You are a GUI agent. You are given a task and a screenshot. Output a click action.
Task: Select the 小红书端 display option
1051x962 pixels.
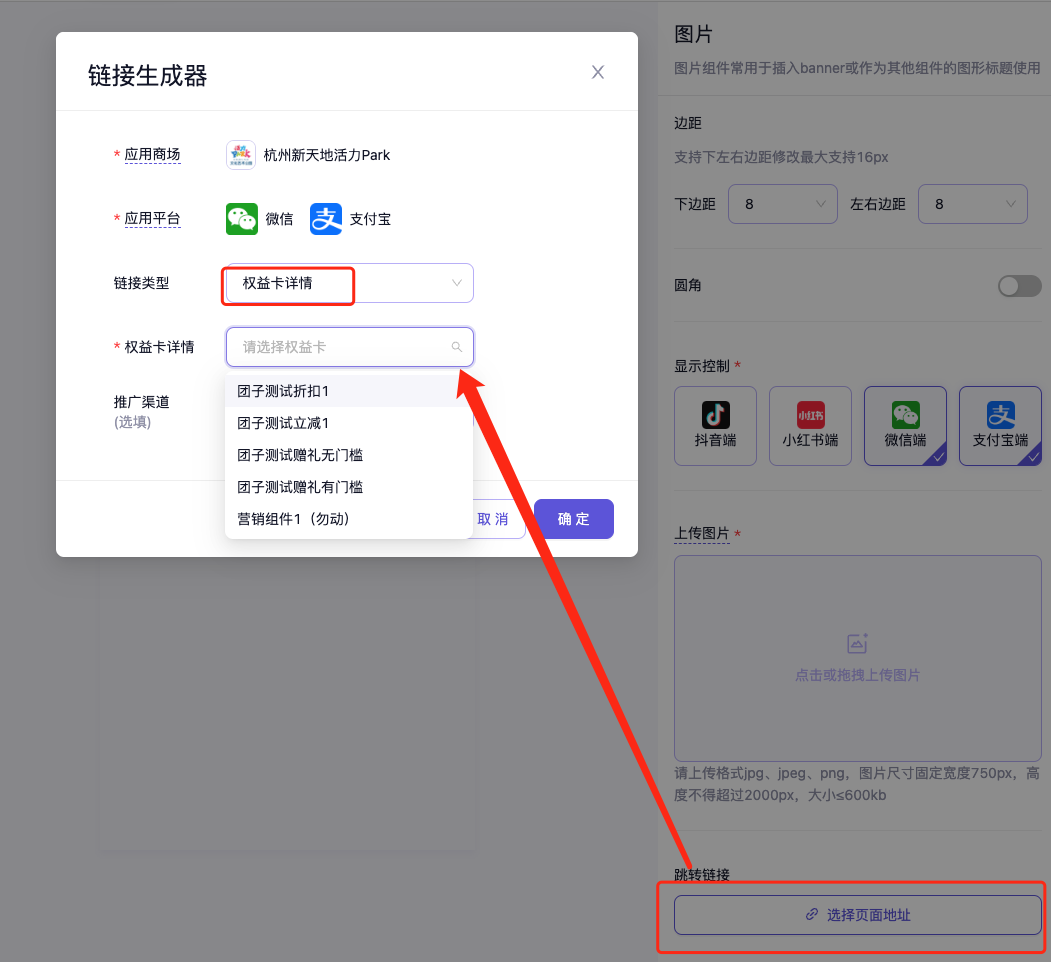[x=810, y=426]
